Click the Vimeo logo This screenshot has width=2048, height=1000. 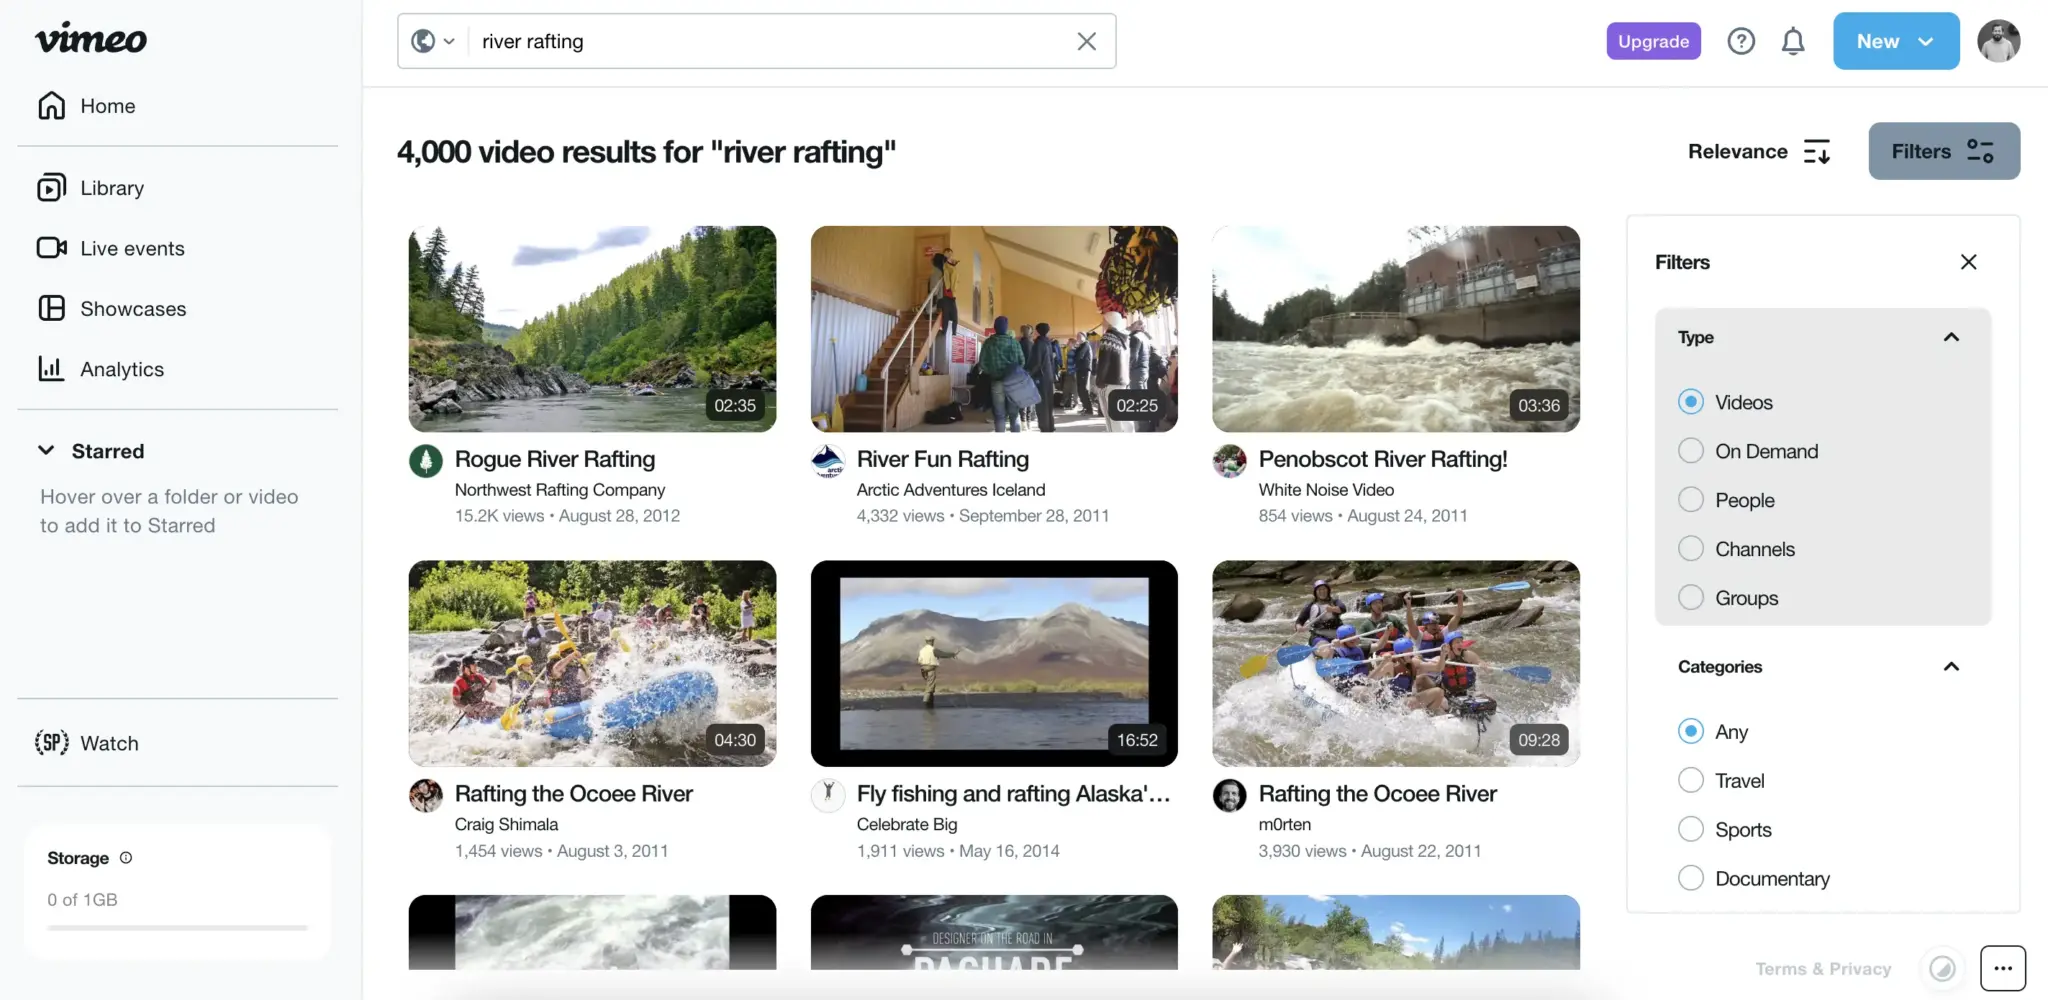(x=91, y=39)
